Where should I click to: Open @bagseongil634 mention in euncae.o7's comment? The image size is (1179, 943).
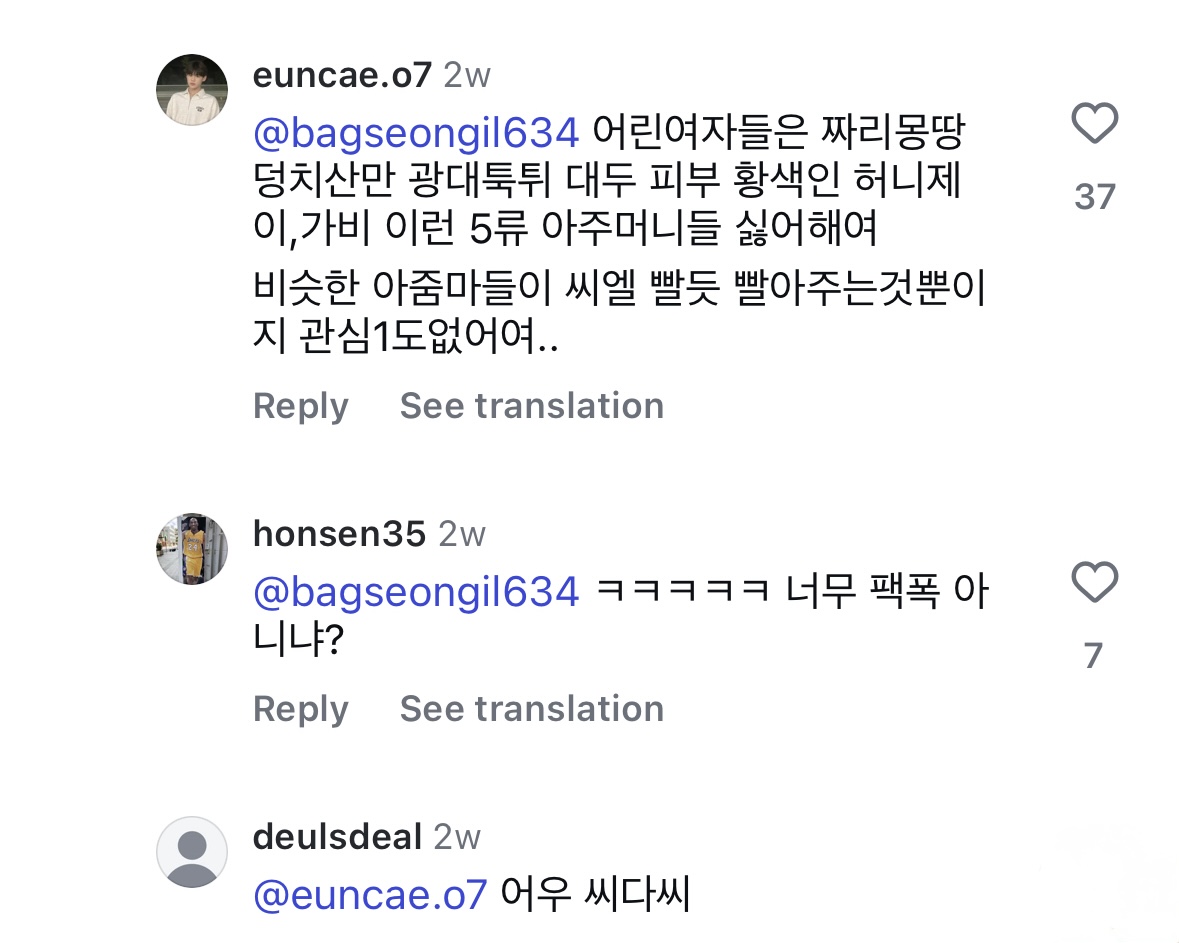tap(416, 133)
